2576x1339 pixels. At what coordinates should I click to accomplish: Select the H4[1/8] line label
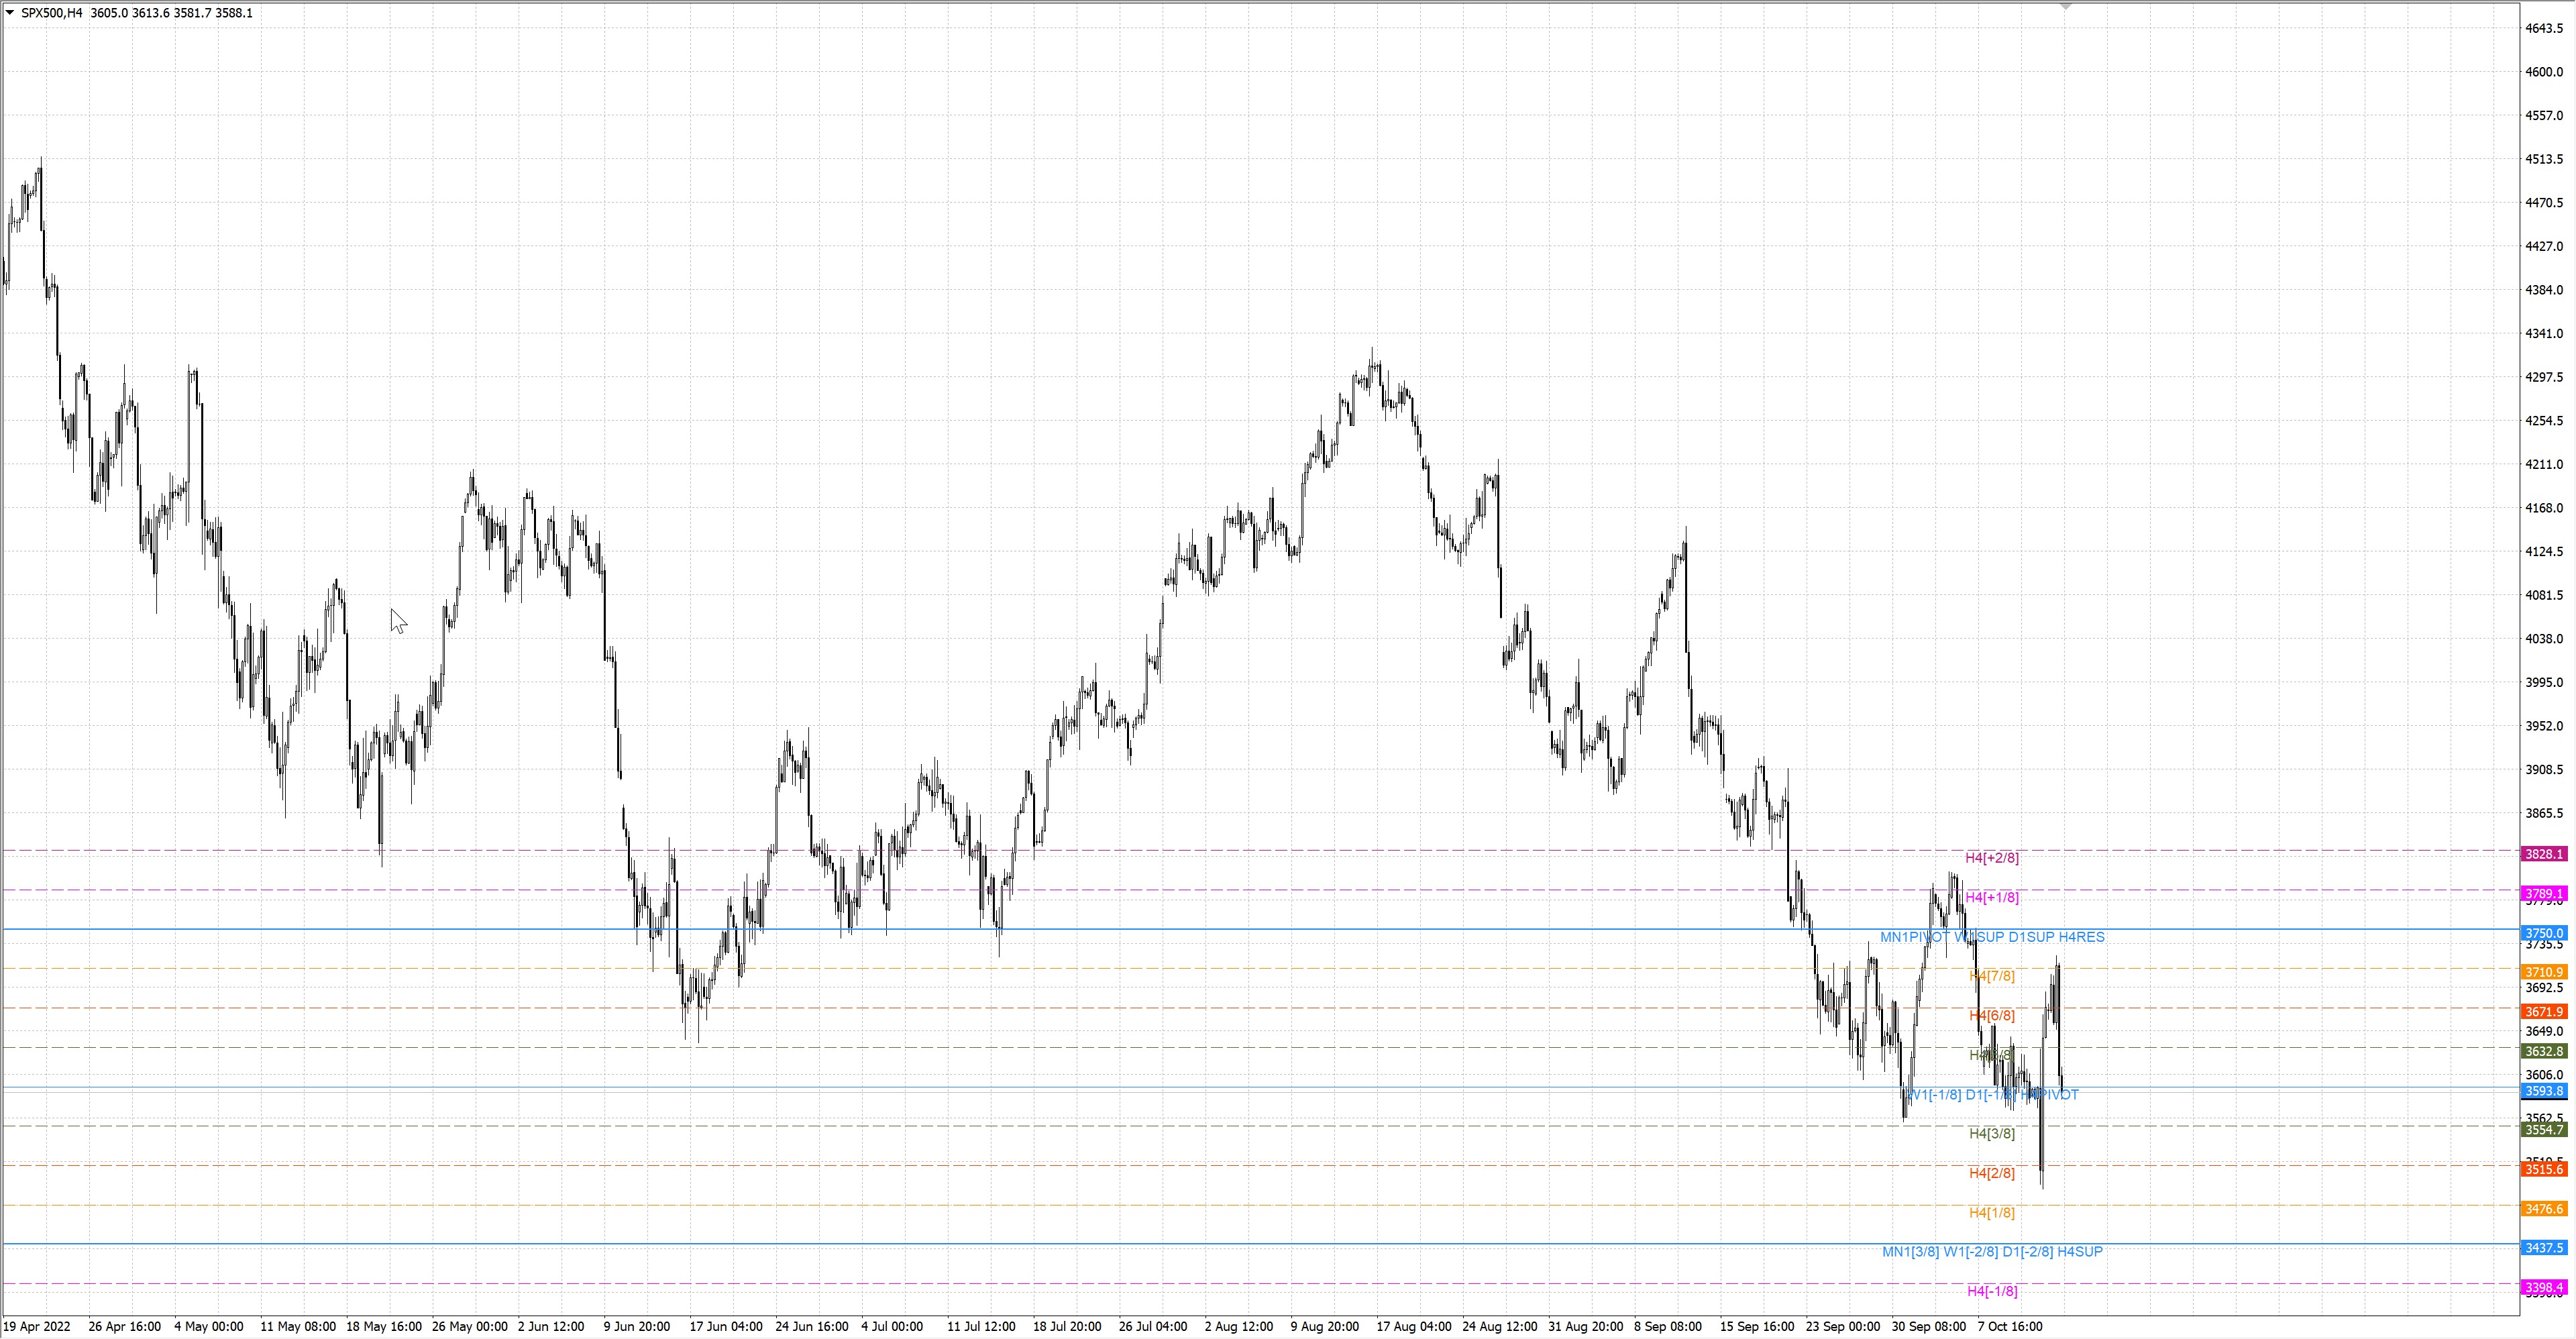click(1992, 1212)
